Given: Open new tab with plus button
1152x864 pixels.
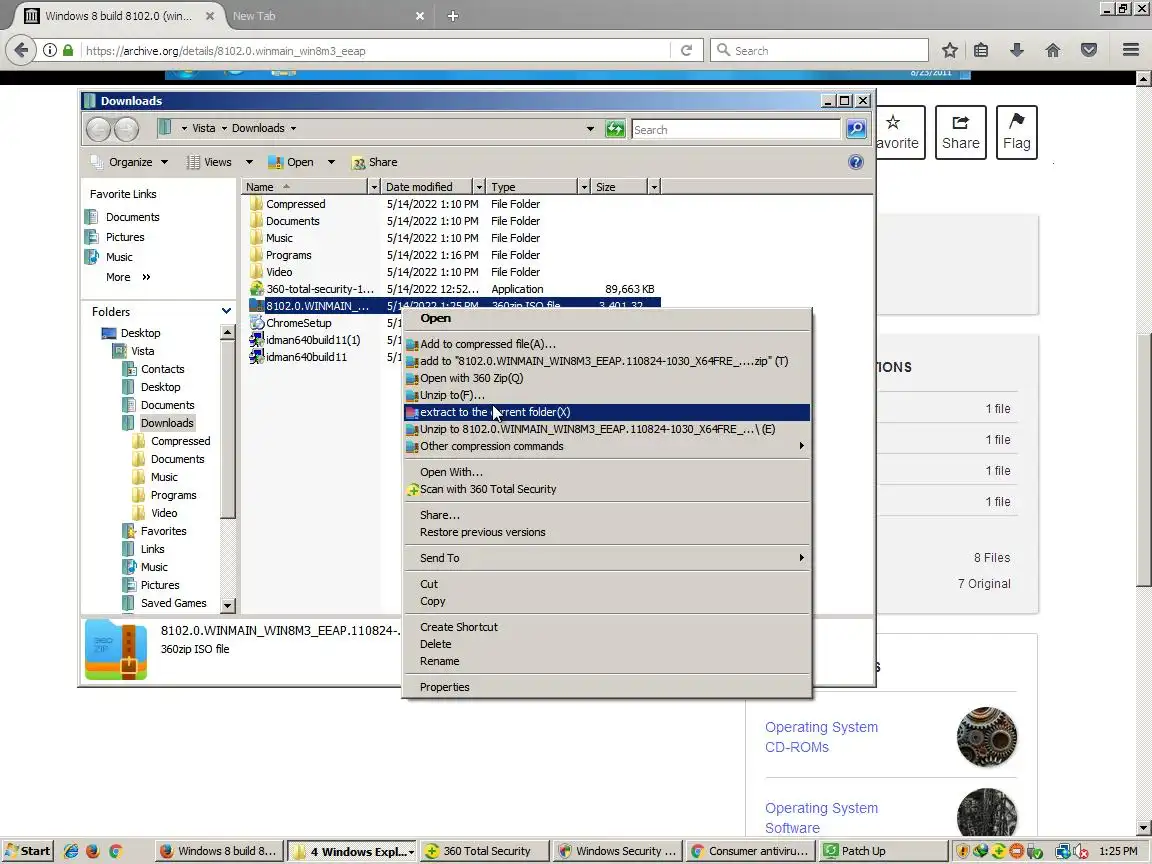Looking at the screenshot, I should 453,15.
